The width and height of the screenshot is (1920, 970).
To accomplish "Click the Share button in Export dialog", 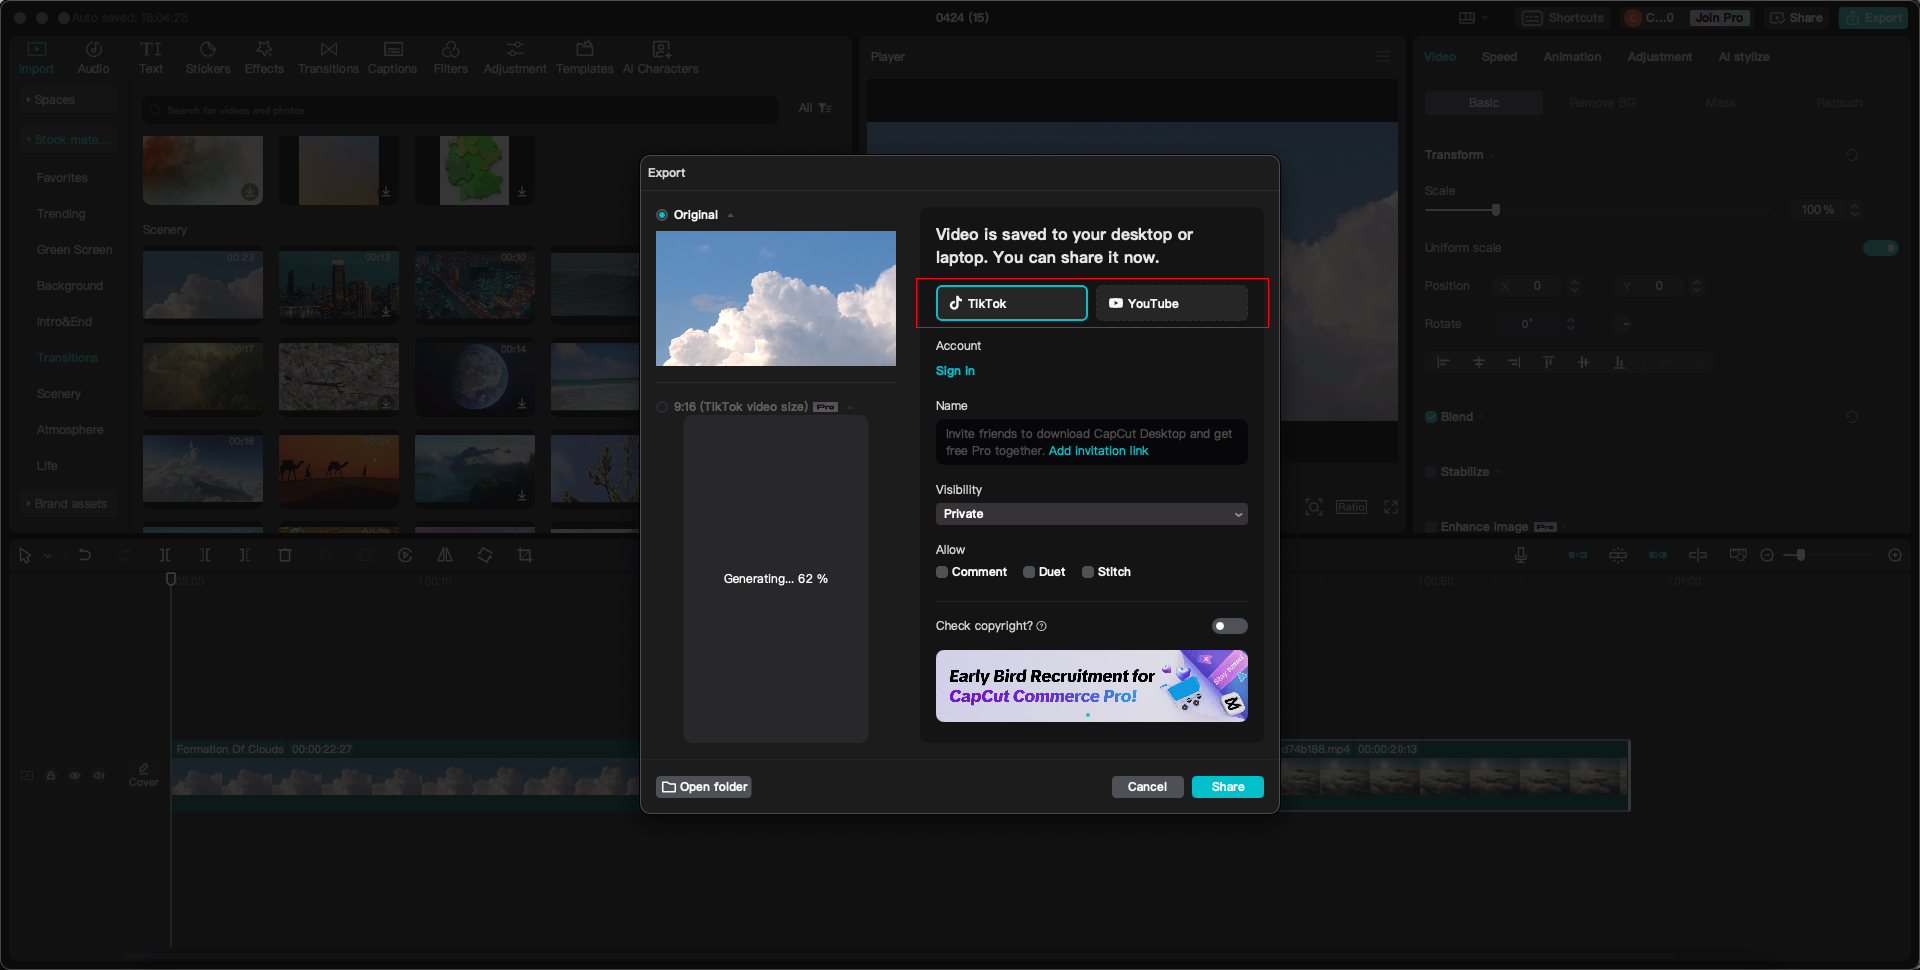I will point(1227,787).
